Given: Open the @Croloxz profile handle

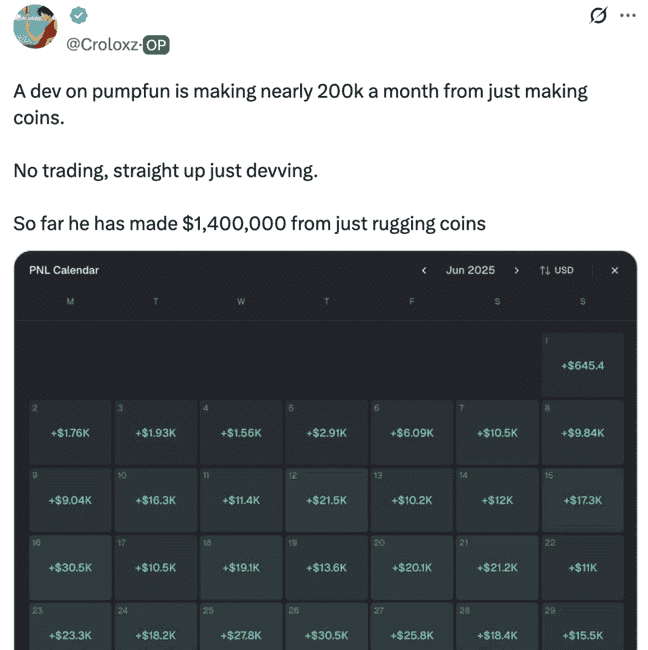Looking at the screenshot, I should pyautogui.click(x=101, y=44).
